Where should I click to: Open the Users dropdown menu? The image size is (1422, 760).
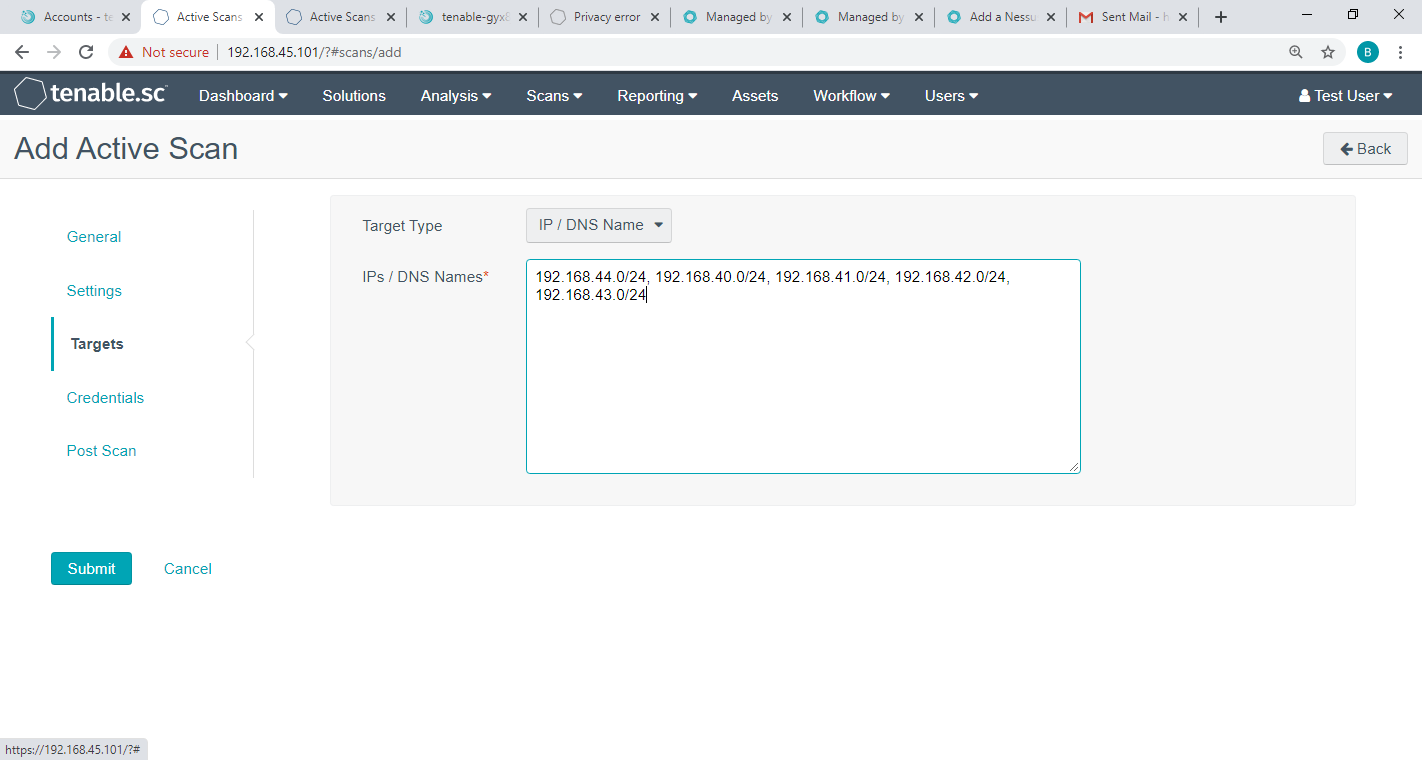tap(951, 96)
